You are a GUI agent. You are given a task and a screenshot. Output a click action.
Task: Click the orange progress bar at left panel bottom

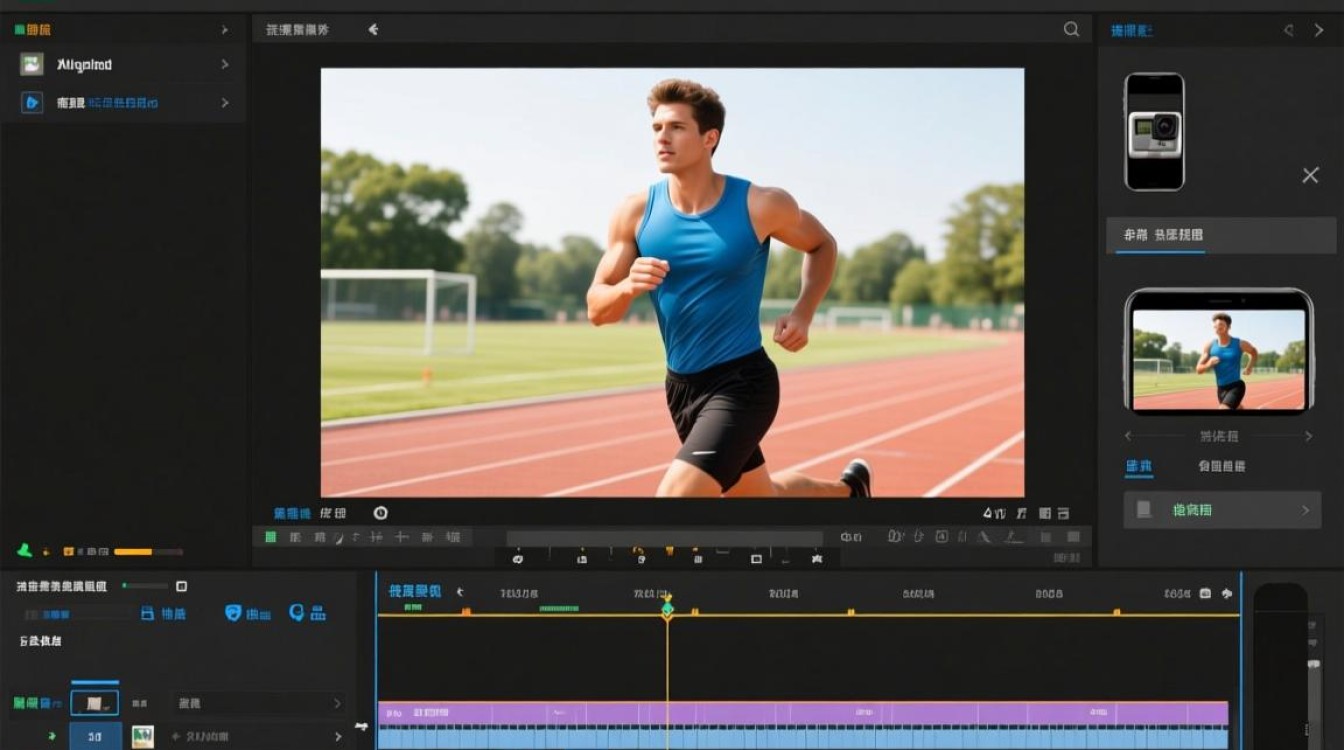(x=133, y=551)
